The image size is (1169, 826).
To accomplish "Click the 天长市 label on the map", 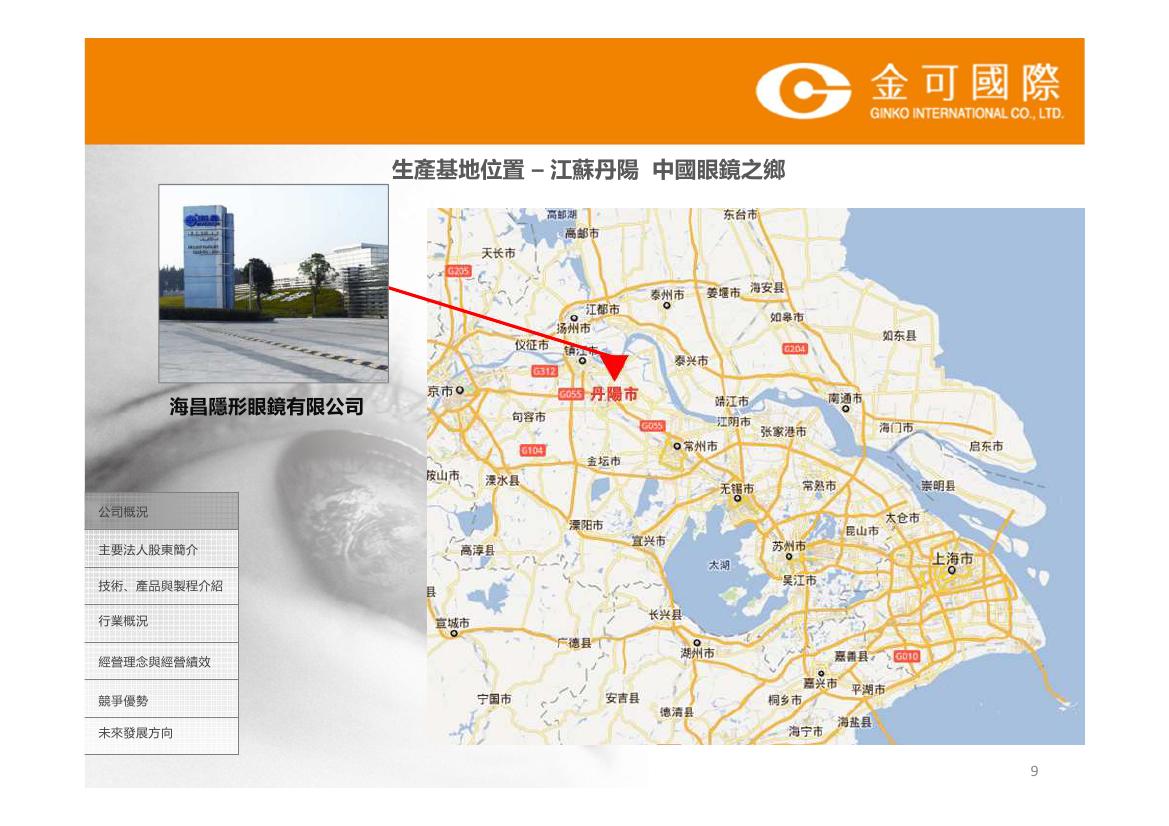I will pyautogui.click(x=498, y=253).
